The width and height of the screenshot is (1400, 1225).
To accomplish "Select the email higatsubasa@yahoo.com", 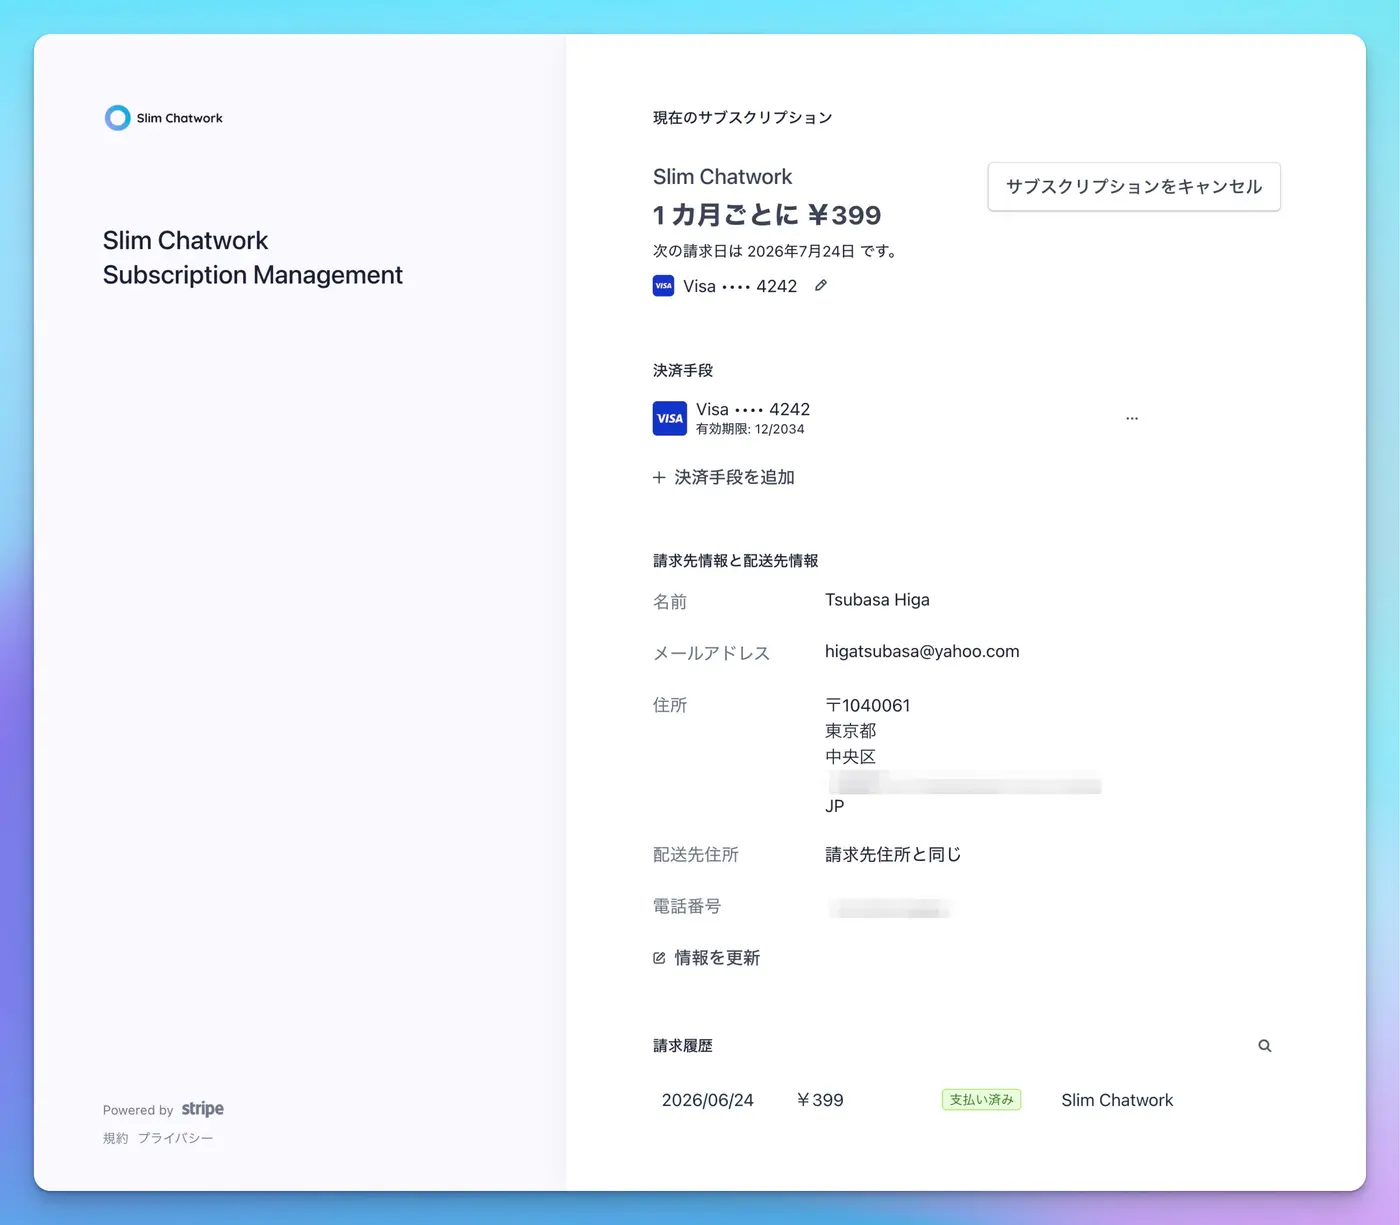I will click(922, 651).
